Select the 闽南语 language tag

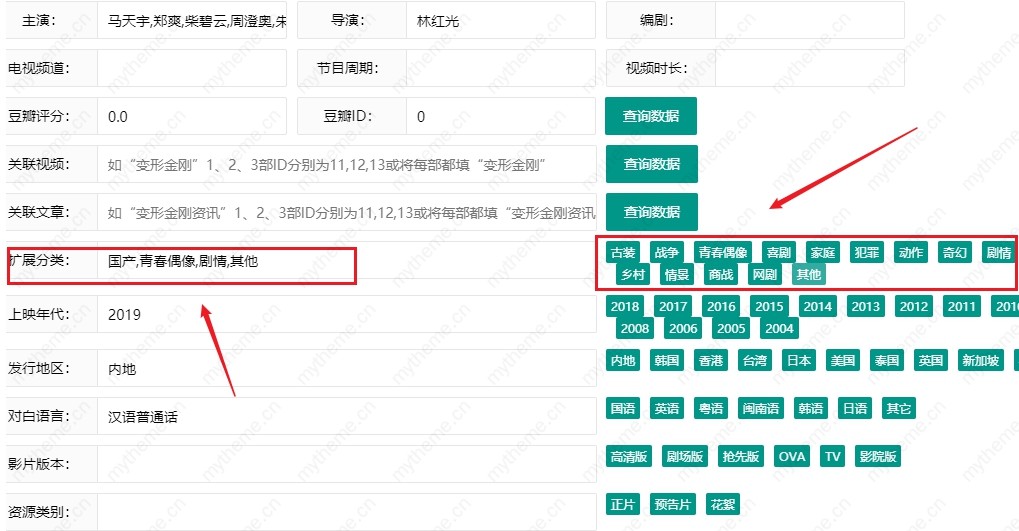tap(762, 409)
